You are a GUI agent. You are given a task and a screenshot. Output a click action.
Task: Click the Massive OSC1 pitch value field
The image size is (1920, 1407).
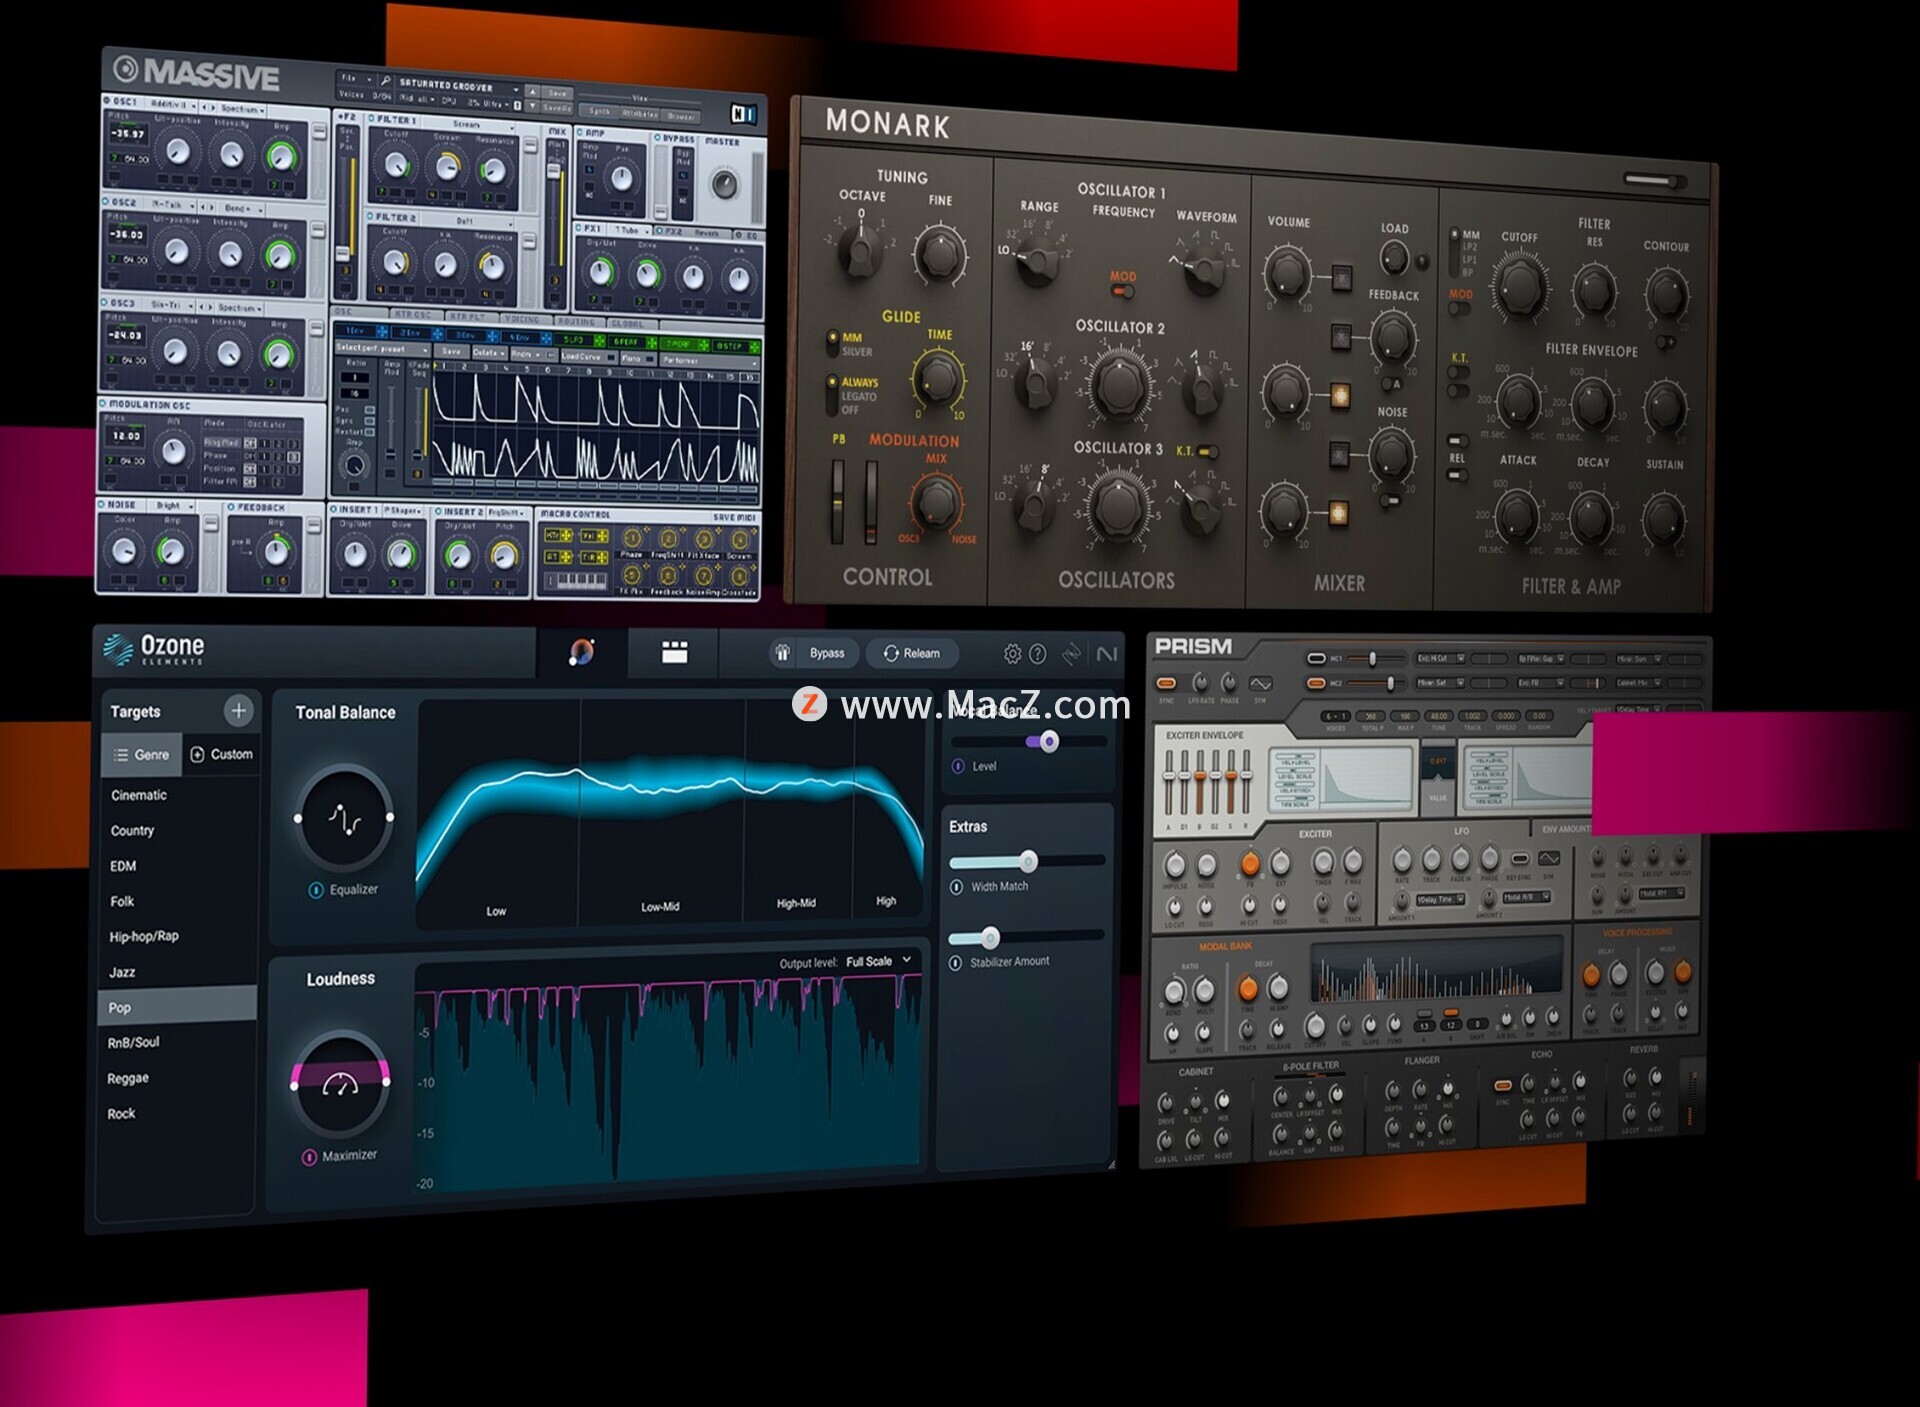coord(127,134)
